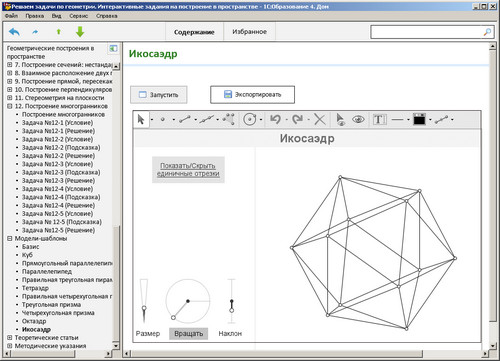The height and width of the screenshot is (361, 500).
Task: Click the Запустить button
Action: pos(159,95)
